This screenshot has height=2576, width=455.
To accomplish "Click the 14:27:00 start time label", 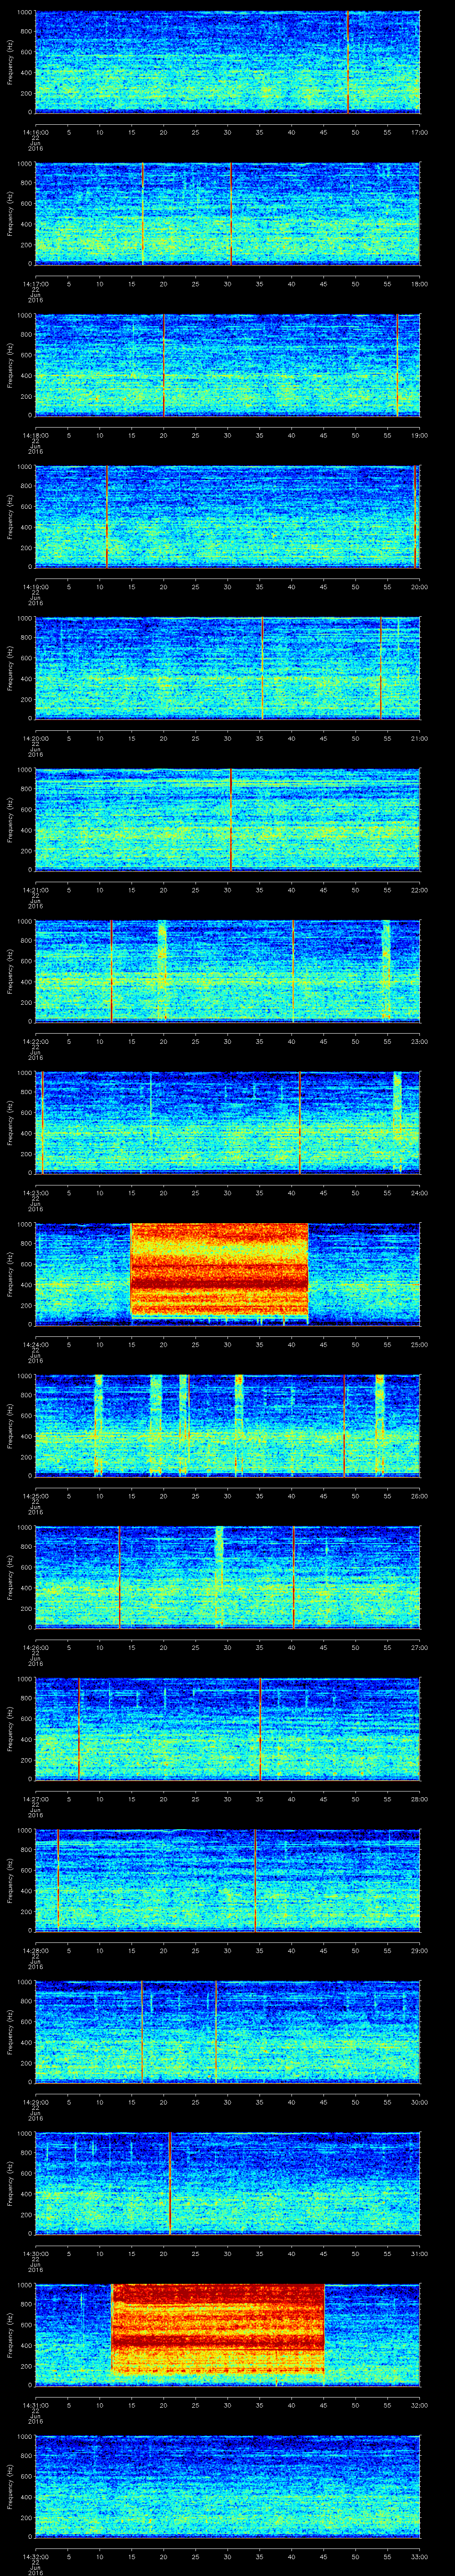I will coord(35,1798).
